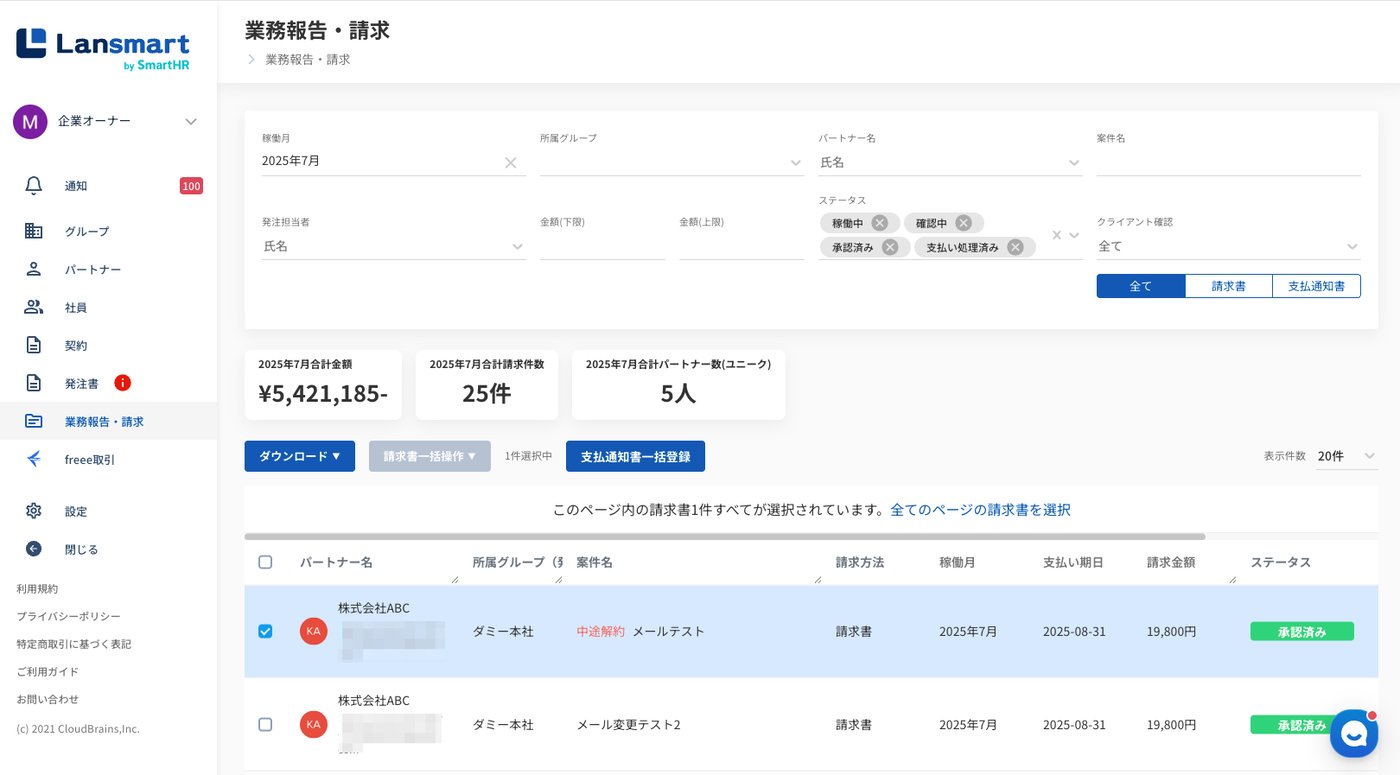
Task: Uncheck the メールテスト row checkbox
Action: tap(265, 631)
